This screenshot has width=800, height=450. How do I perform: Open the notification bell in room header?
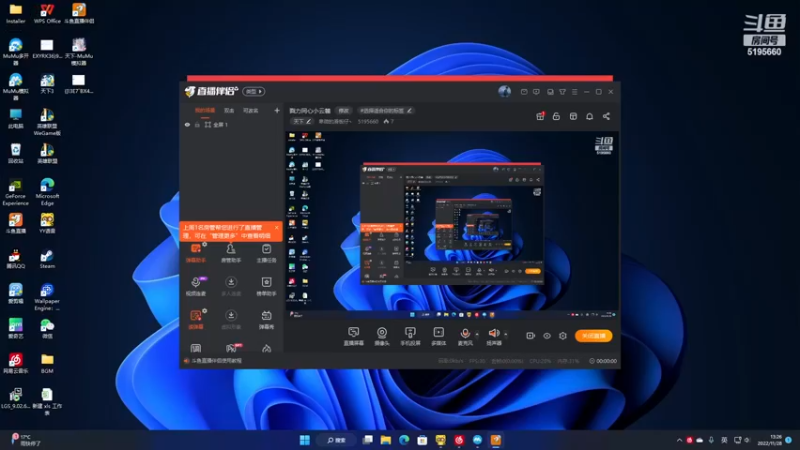589,116
